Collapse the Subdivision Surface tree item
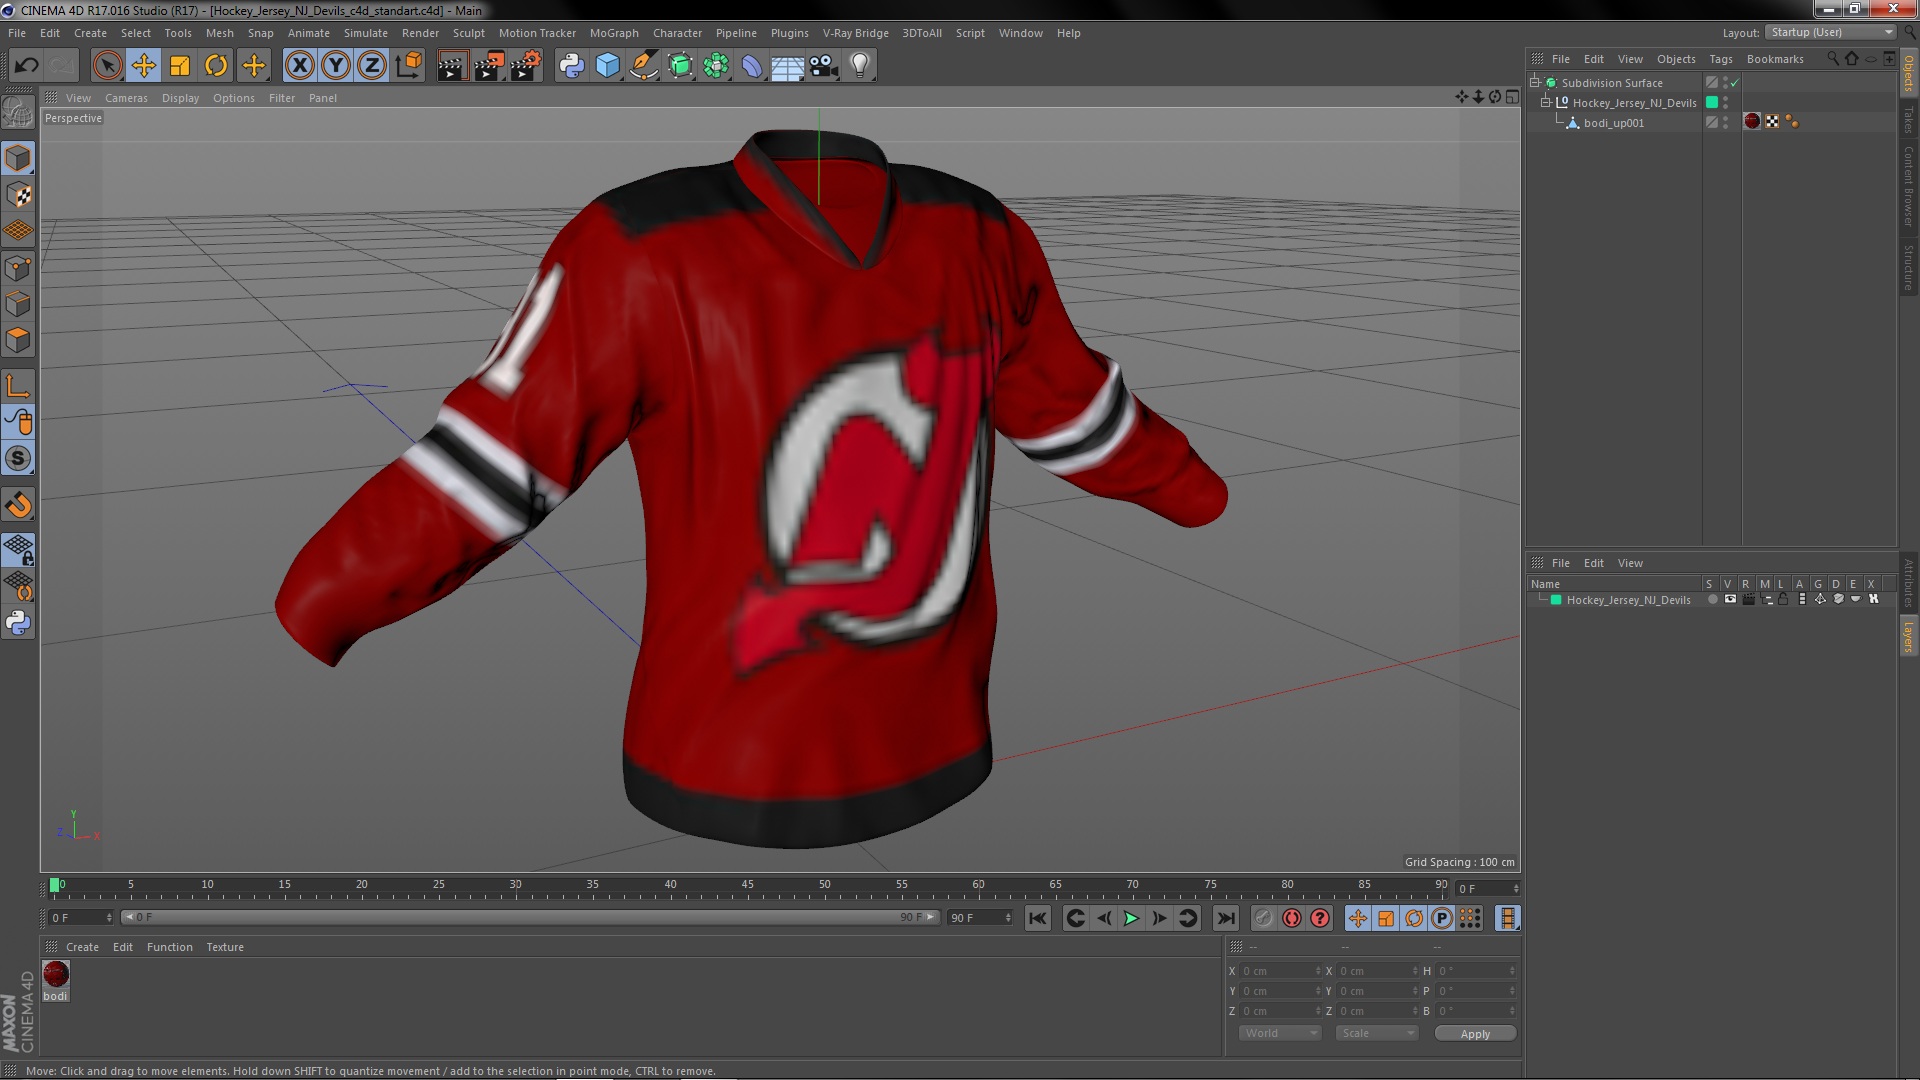The height and width of the screenshot is (1080, 1920). pos(1535,82)
